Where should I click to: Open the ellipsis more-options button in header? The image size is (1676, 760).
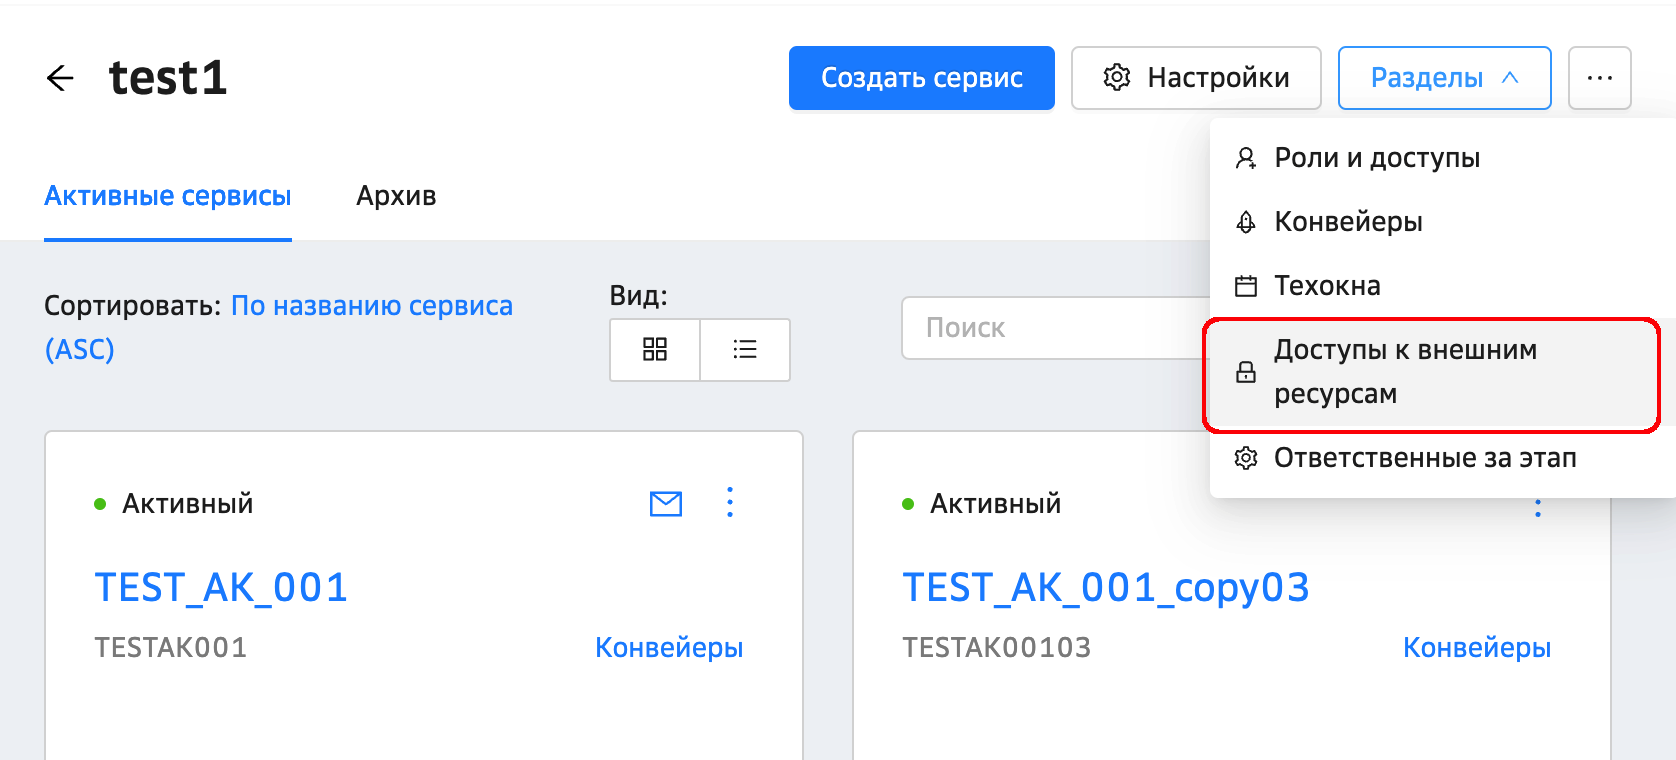(x=1599, y=78)
